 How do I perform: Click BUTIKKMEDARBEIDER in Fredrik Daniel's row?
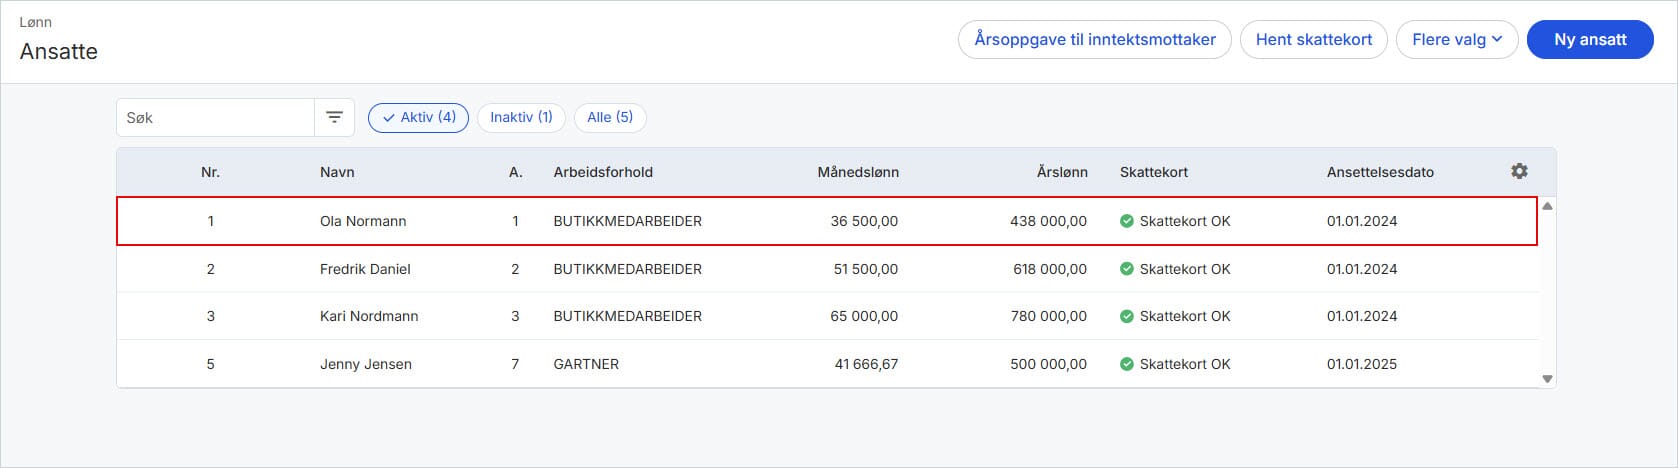click(x=628, y=269)
